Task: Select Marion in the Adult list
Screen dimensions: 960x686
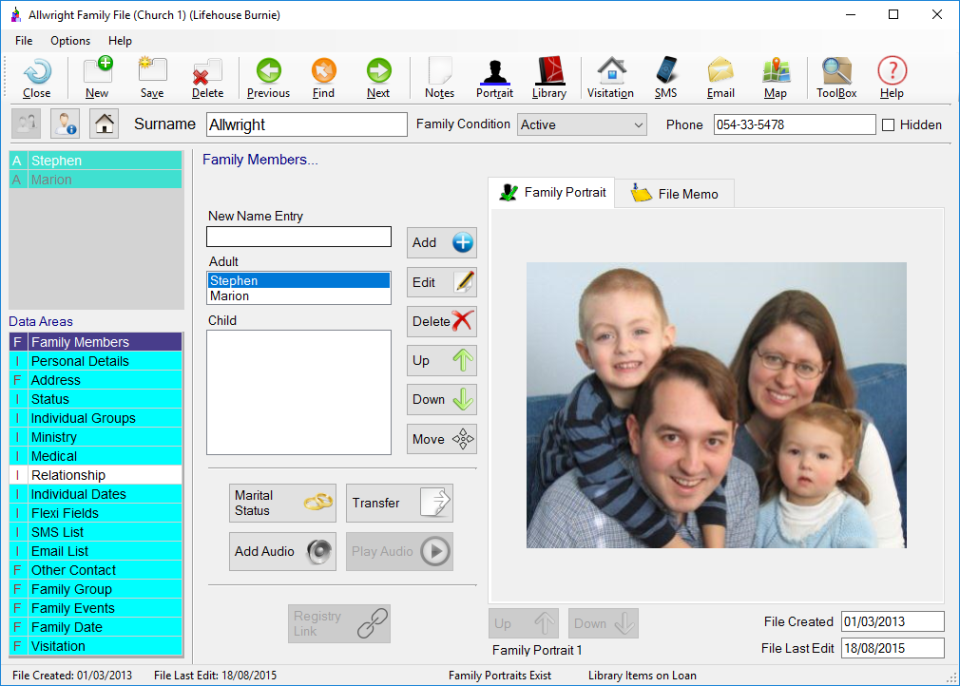Action: pyautogui.click(x=298, y=296)
